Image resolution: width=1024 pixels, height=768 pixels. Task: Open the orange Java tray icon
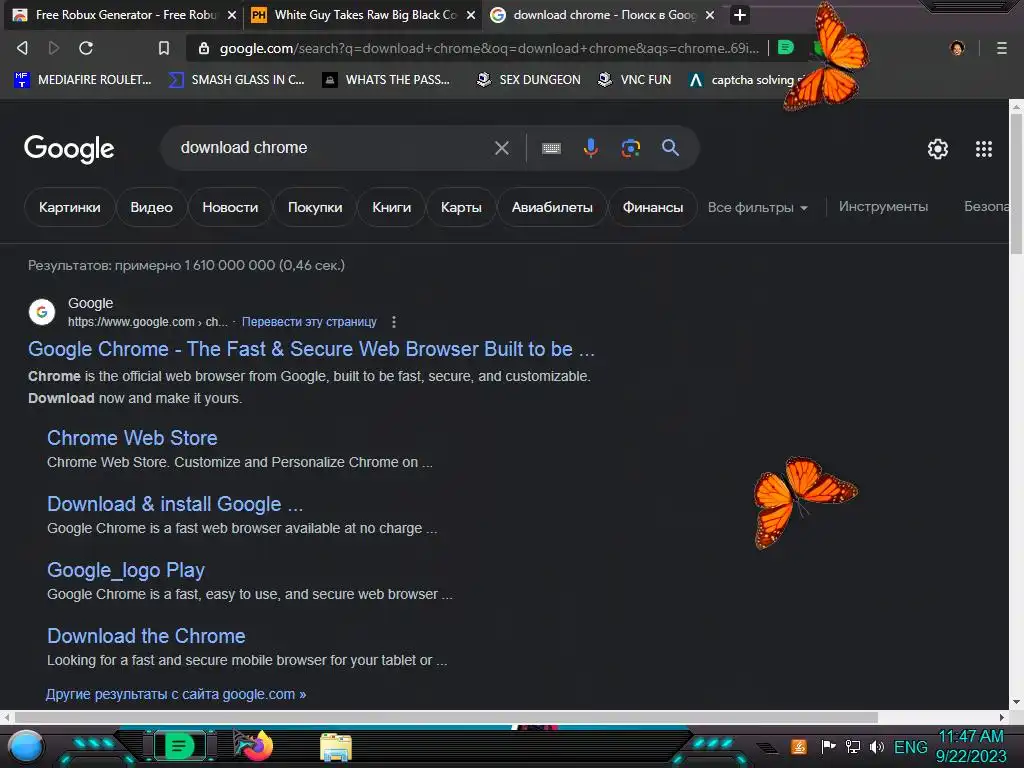pyautogui.click(x=798, y=746)
